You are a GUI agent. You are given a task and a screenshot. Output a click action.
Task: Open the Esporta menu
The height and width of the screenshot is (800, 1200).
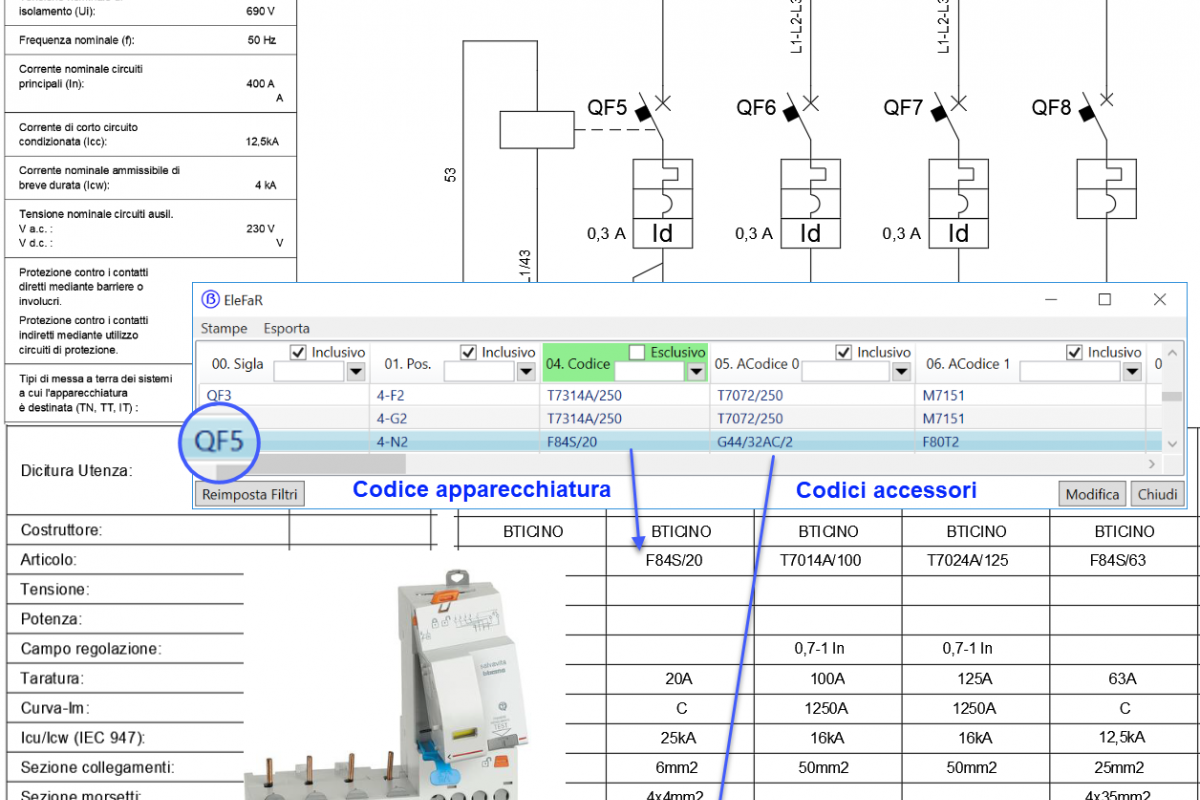[287, 328]
